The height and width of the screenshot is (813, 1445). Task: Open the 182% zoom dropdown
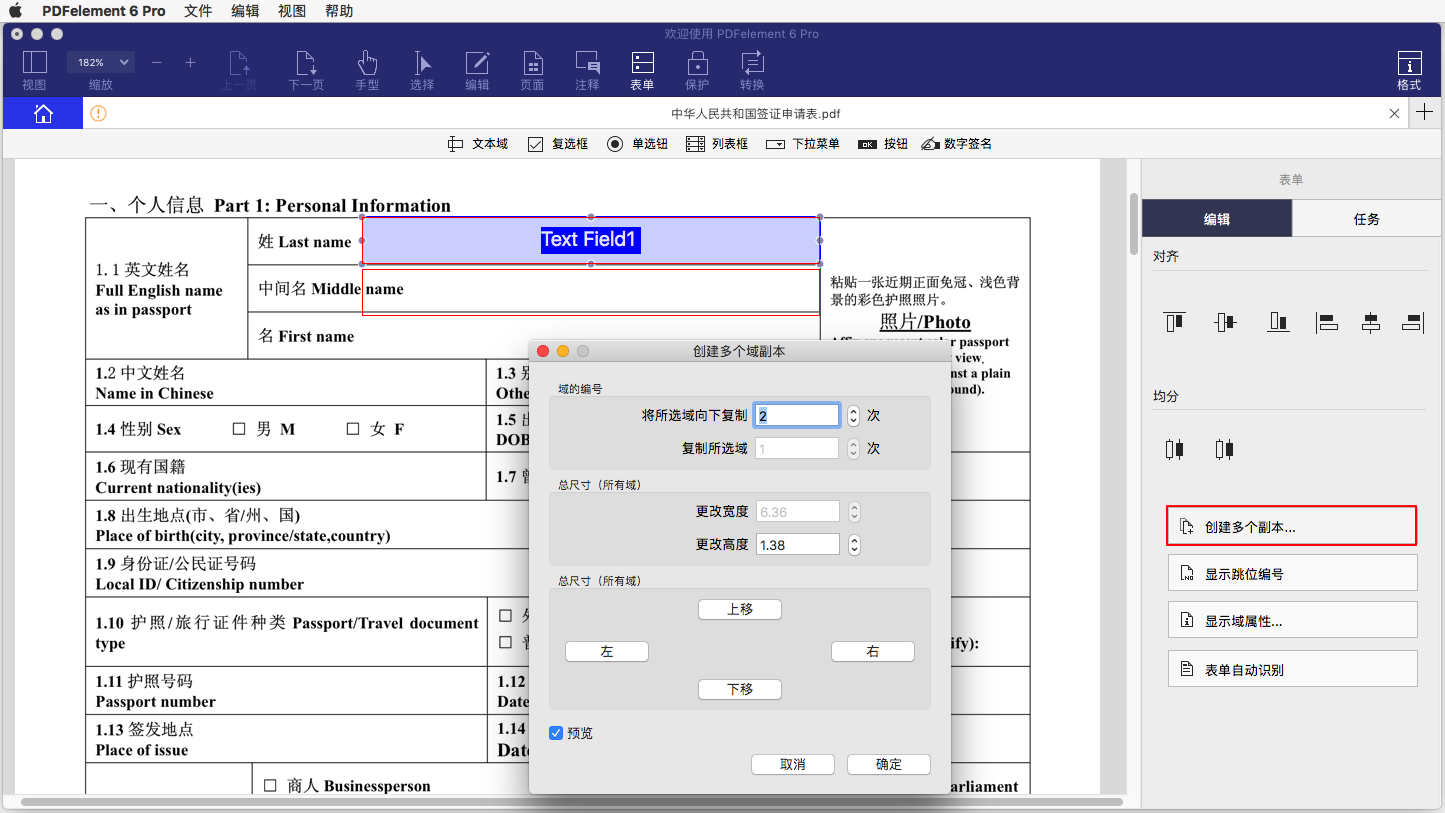point(100,61)
